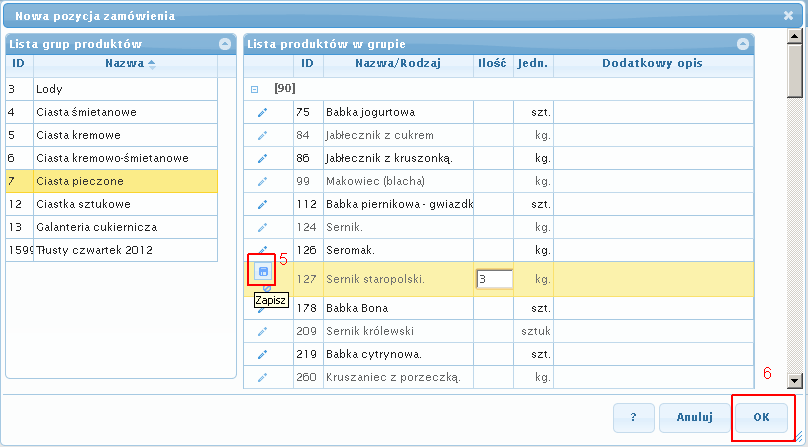This screenshot has height=447, width=808.
Task: Edit the Makowiec (blacha) row
Action: (x=262, y=181)
